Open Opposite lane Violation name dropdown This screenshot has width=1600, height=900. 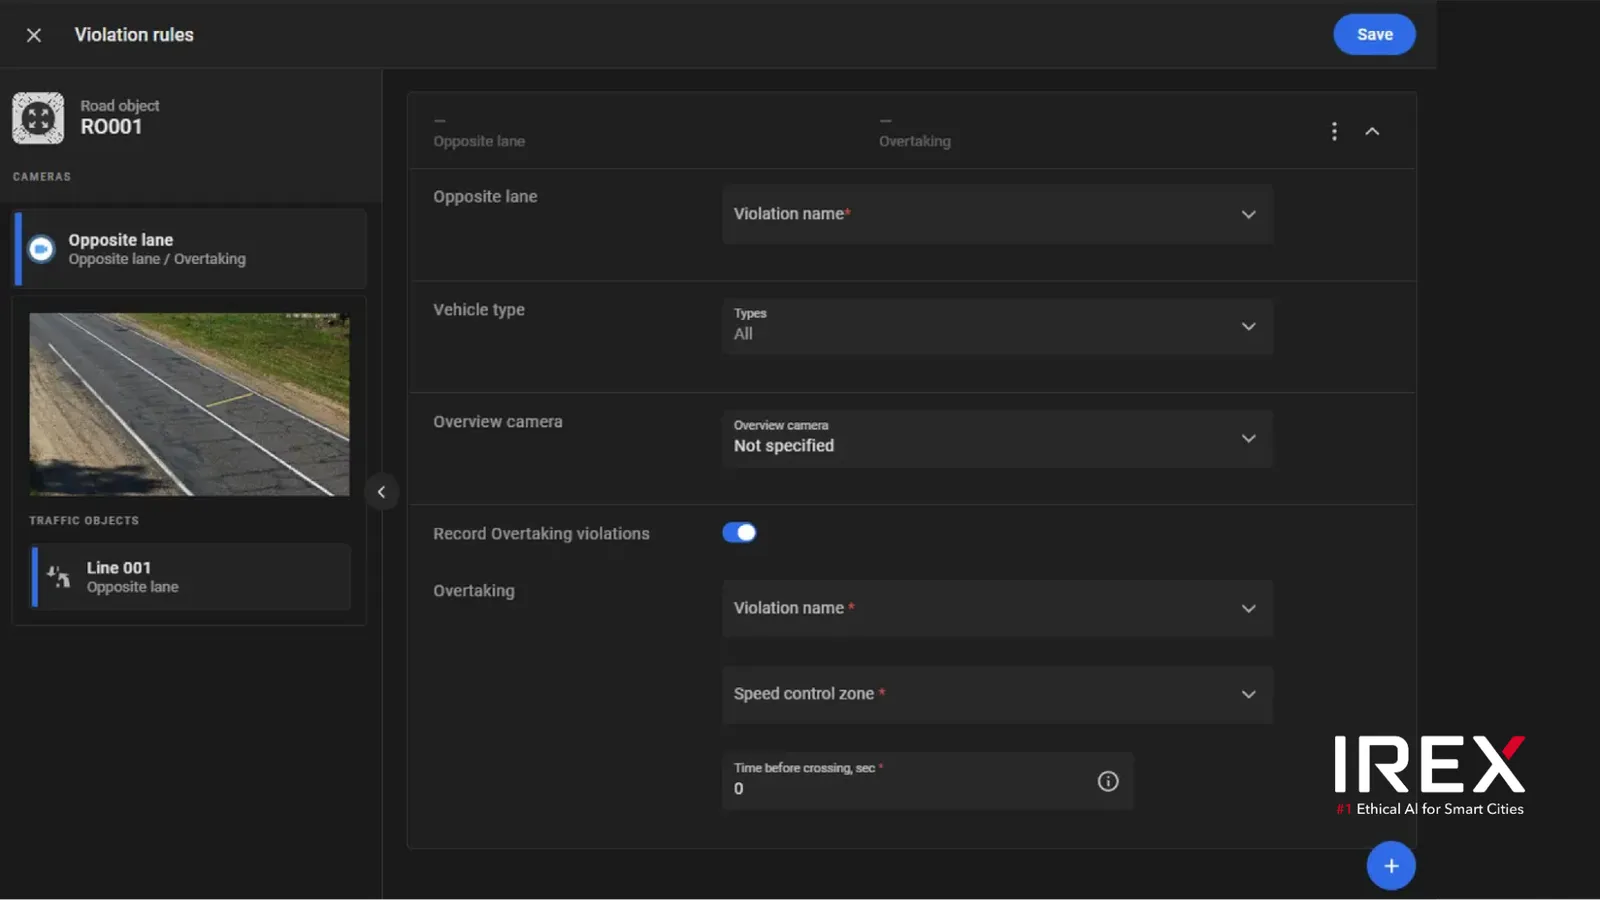[997, 214]
